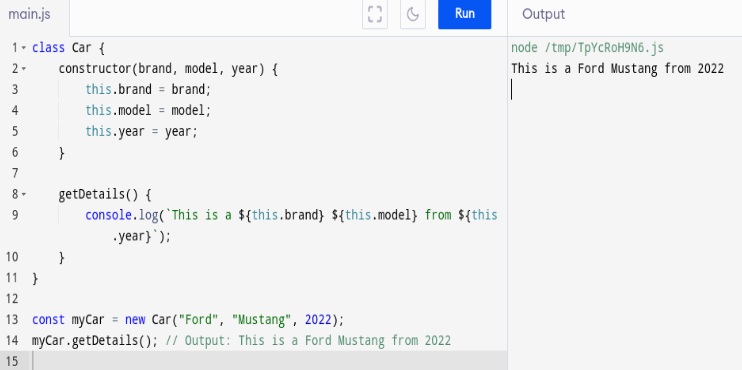Click 'constructor(brand, model, year)' on line 2
The width and height of the screenshot is (742, 370).
[161, 69]
